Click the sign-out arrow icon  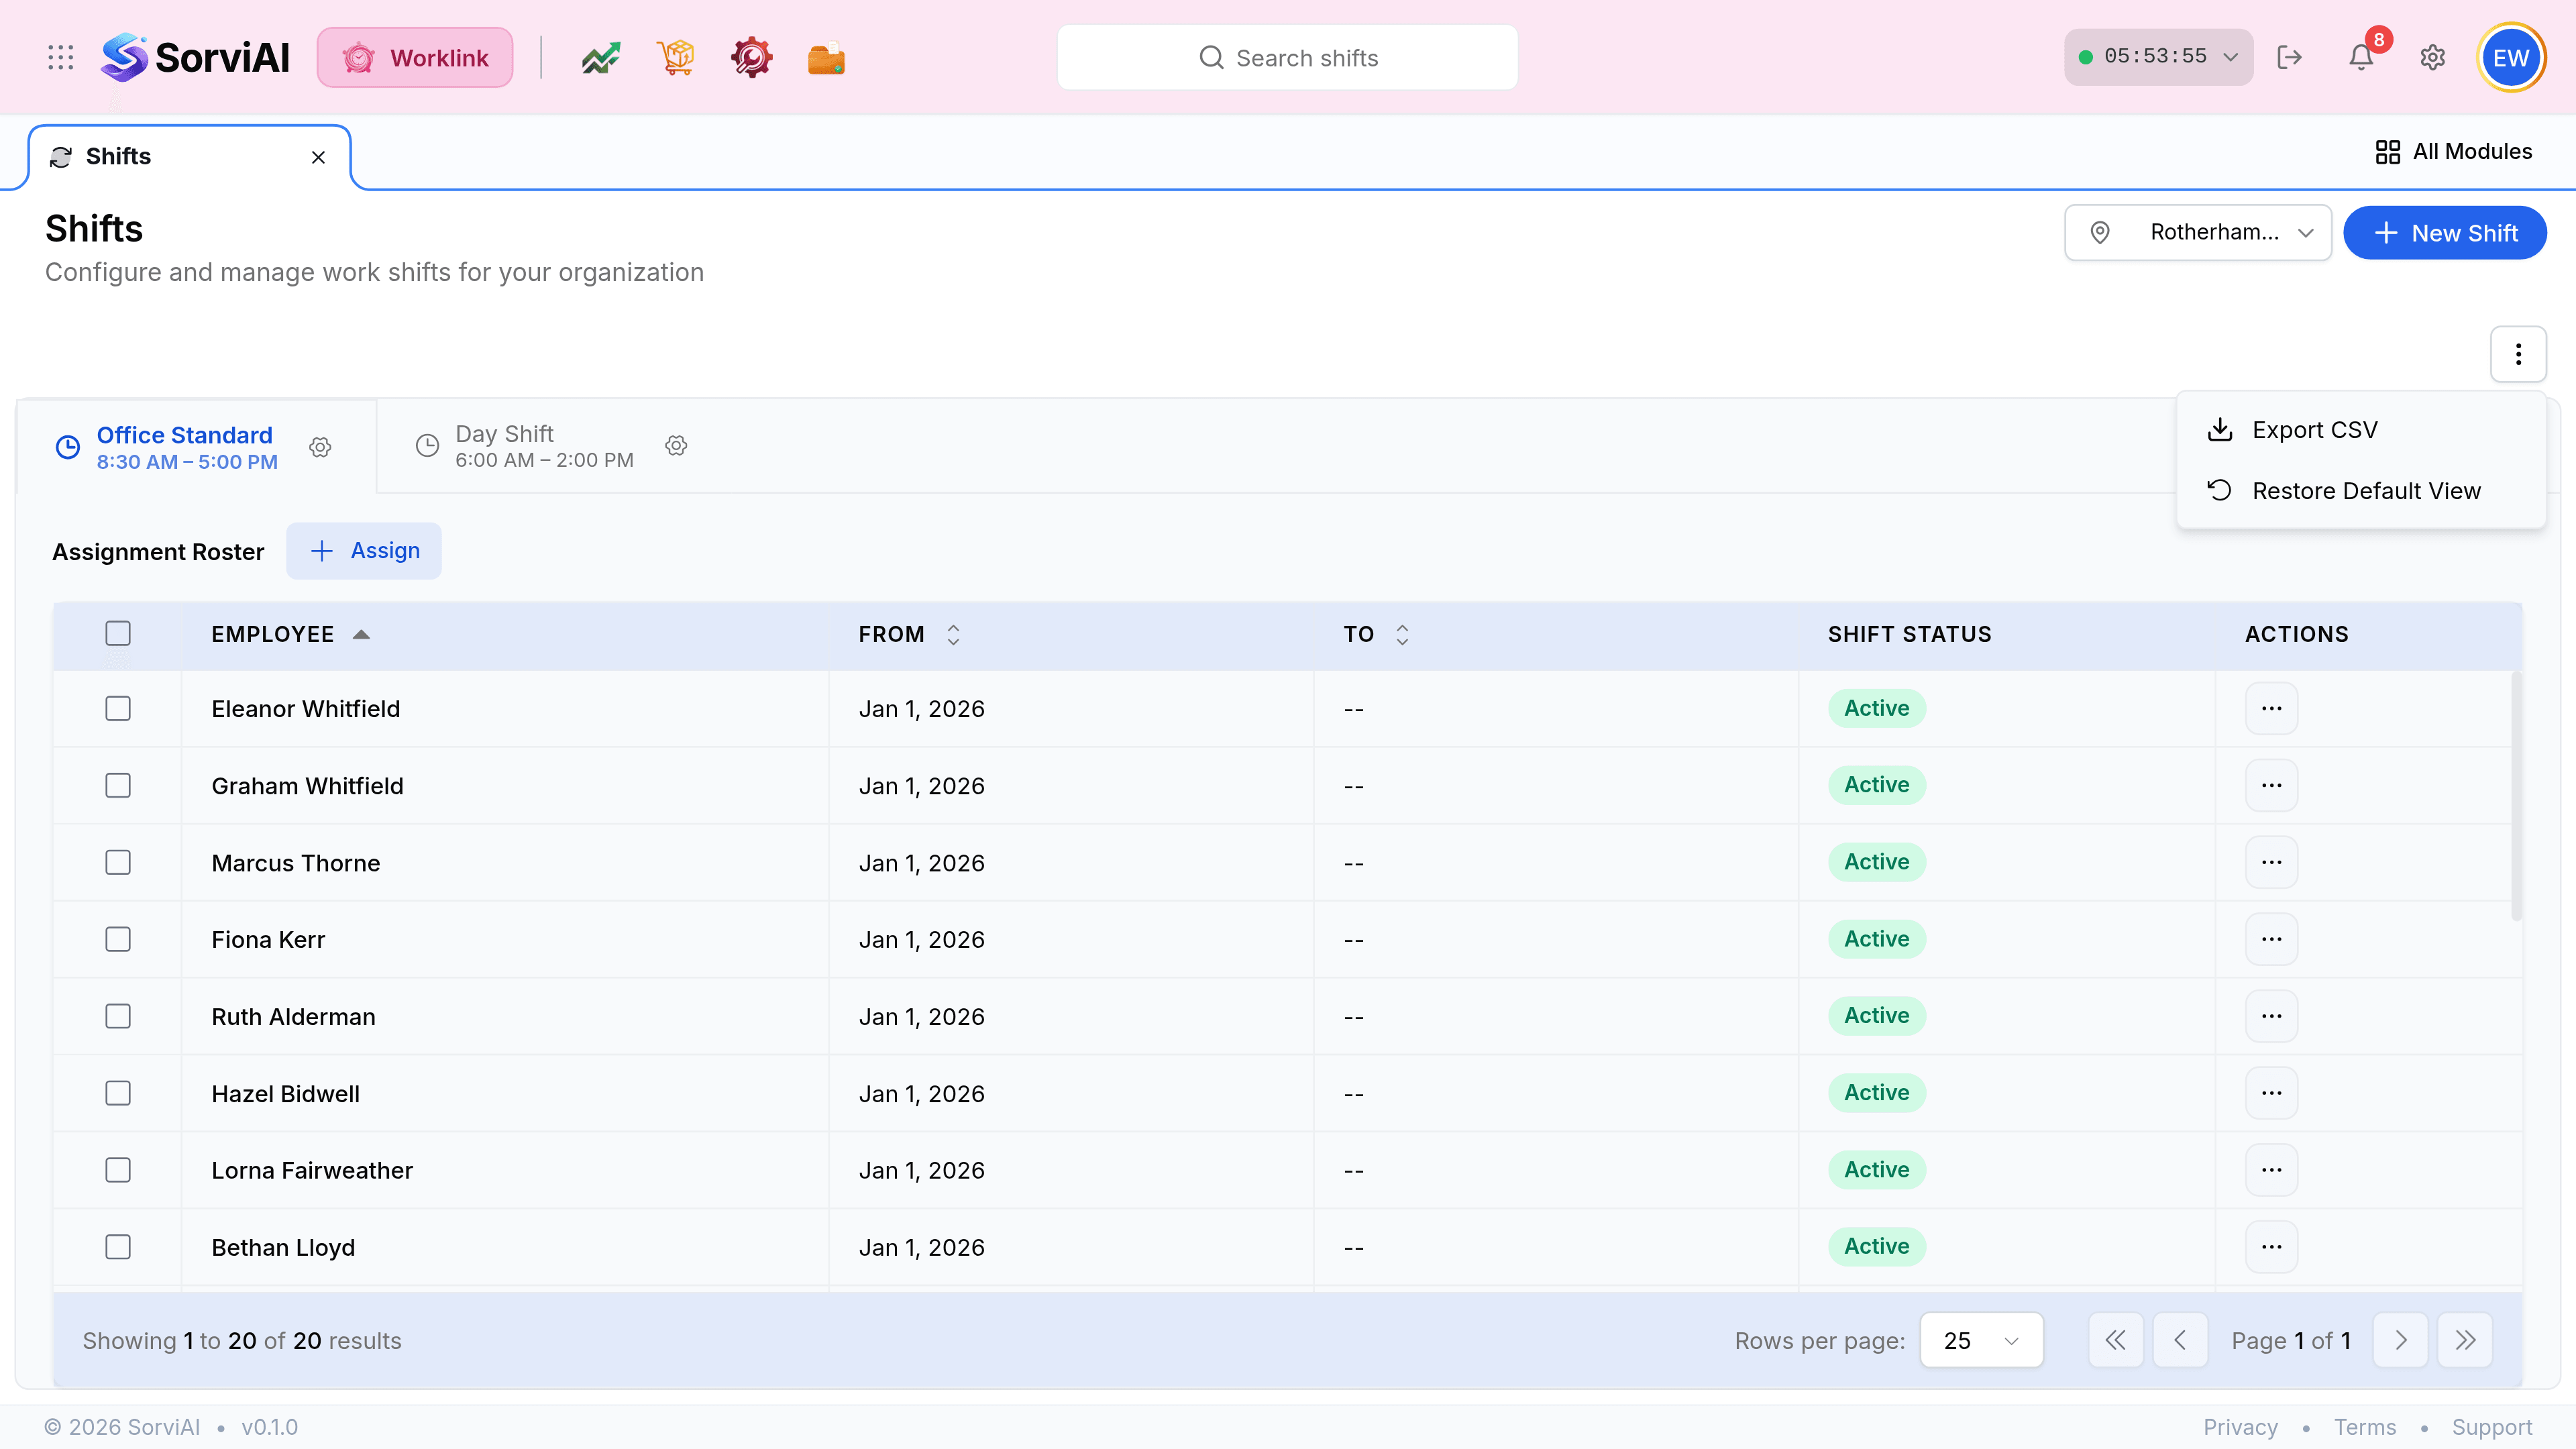[2289, 57]
